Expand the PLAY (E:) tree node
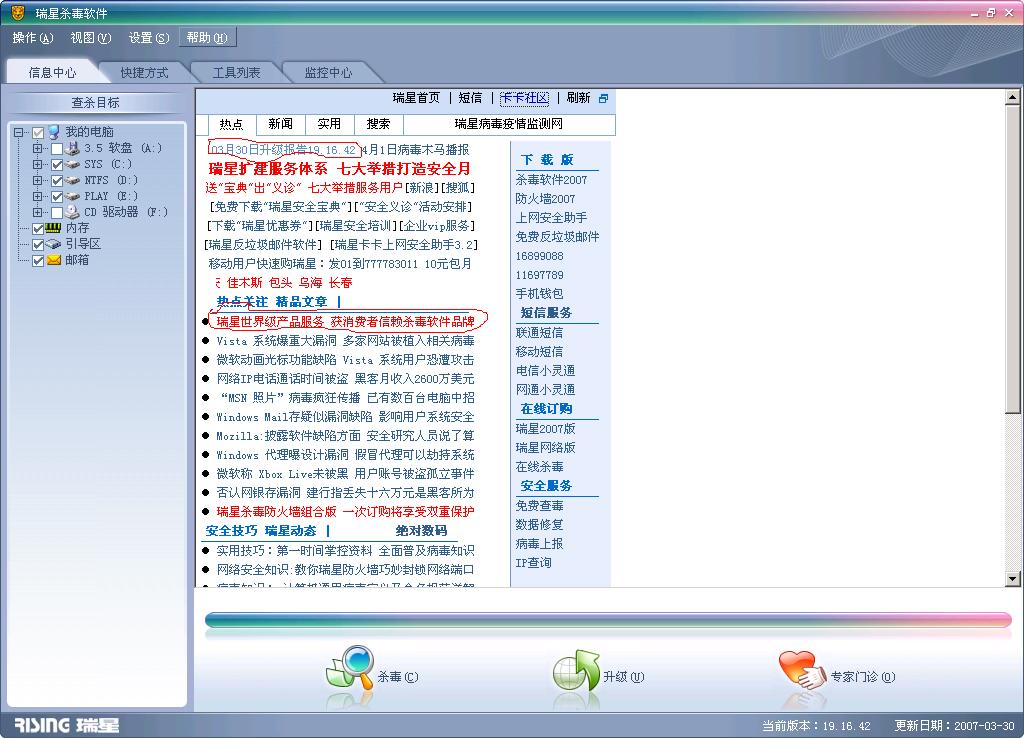The height and width of the screenshot is (738, 1024). [38, 197]
